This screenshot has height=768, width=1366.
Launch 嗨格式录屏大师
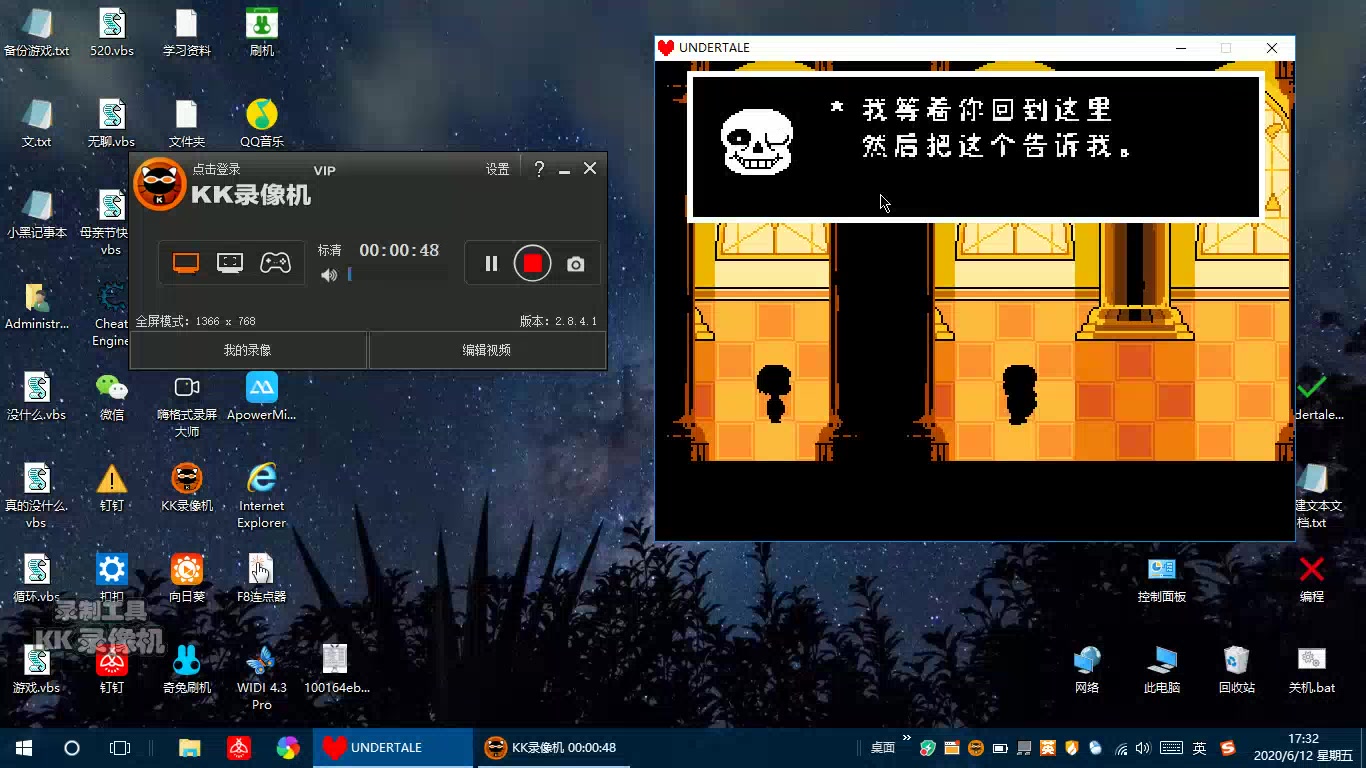(187, 405)
